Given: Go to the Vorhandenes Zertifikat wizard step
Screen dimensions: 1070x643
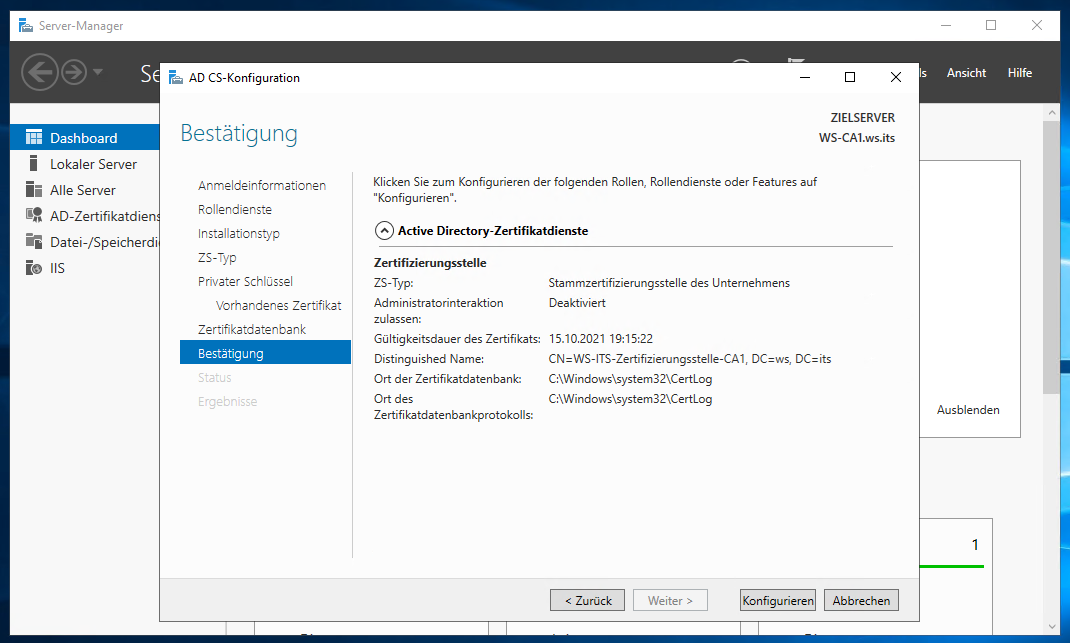Looking at the screenshot, I should point(278,305).
